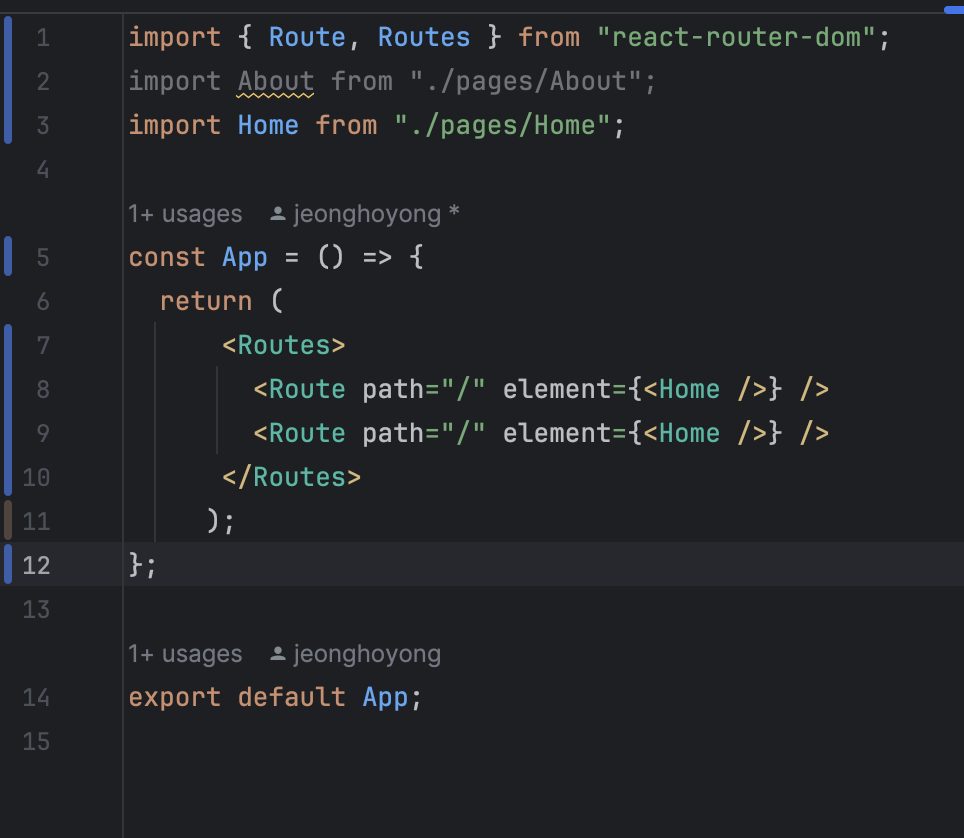The height and width of the screenshot is (838, 964).
Task: Click the <Home /> element on line 9
Action: (705, 433)
